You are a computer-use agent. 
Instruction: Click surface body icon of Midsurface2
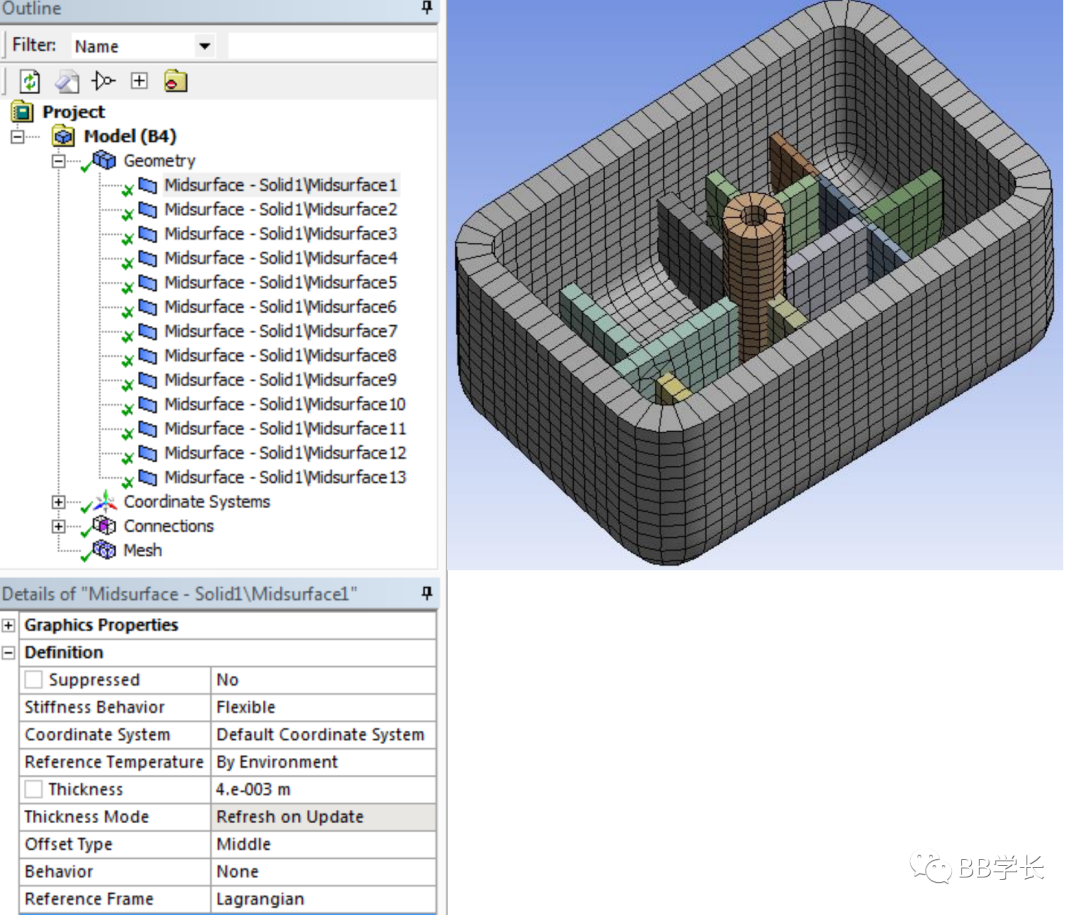click(x=147, y=209)
